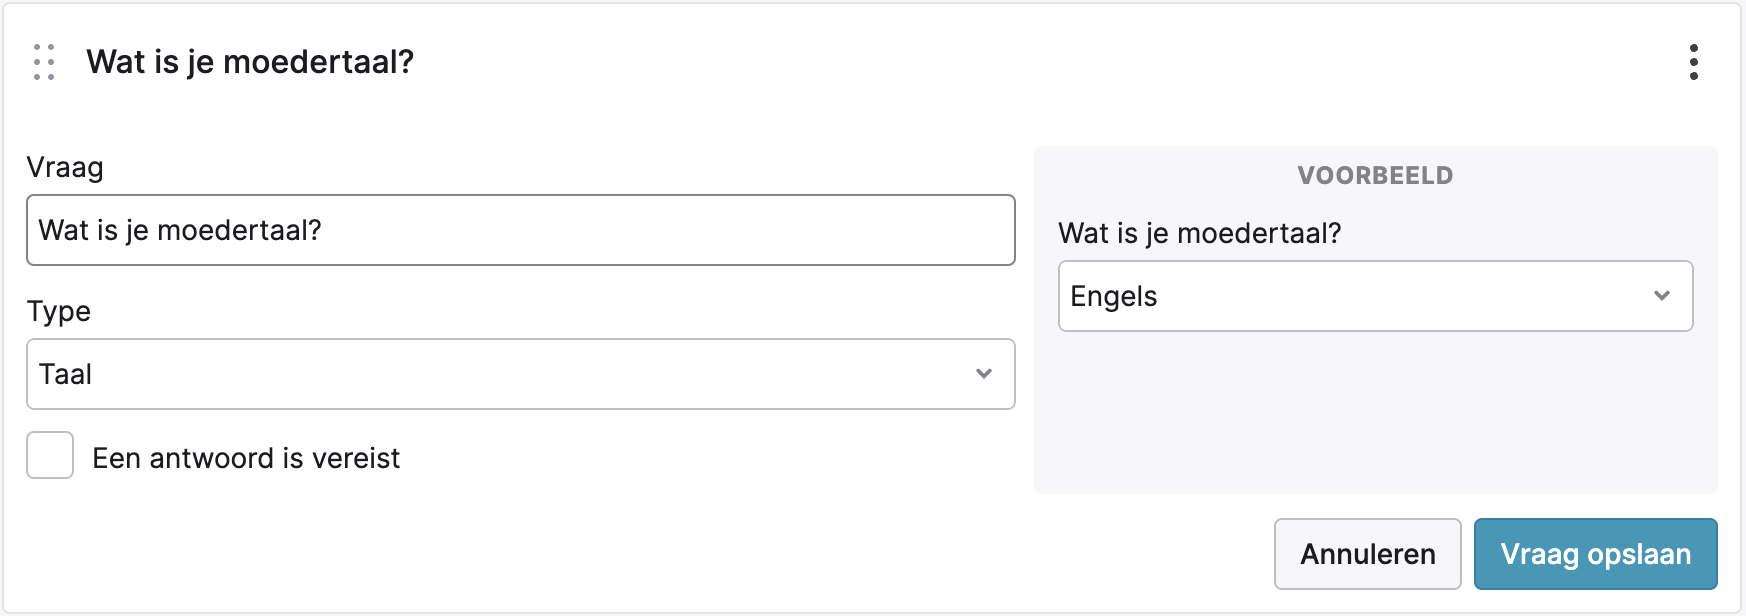Screen dimensions: 1746x616
Task: Open the Type dropdown showing Taal
Action: click(520, 374)
